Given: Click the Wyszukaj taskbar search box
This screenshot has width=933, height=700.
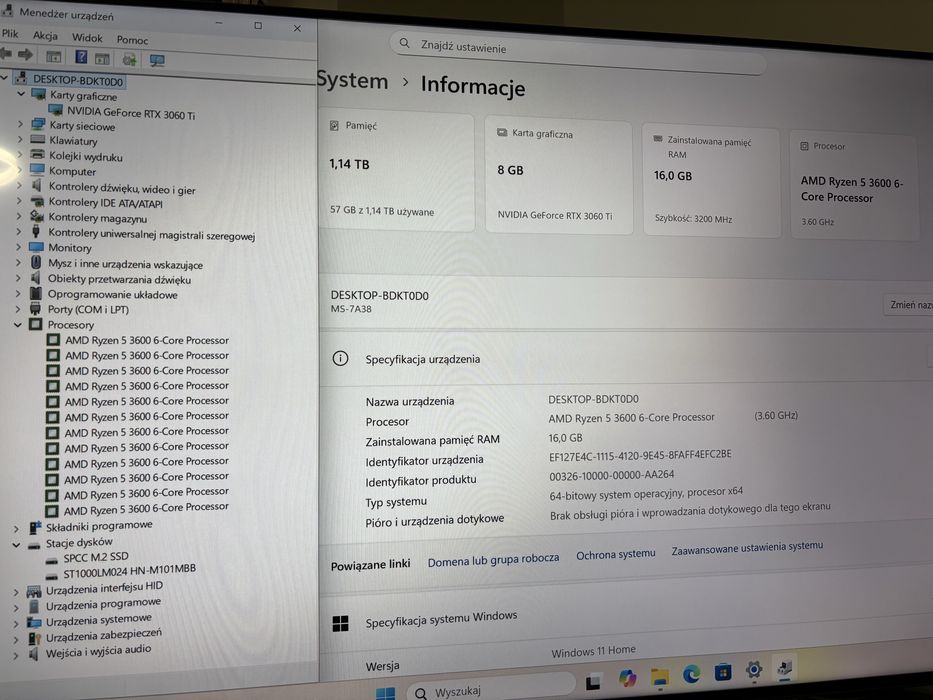Looking at the screenshot, I should point(491,690).
